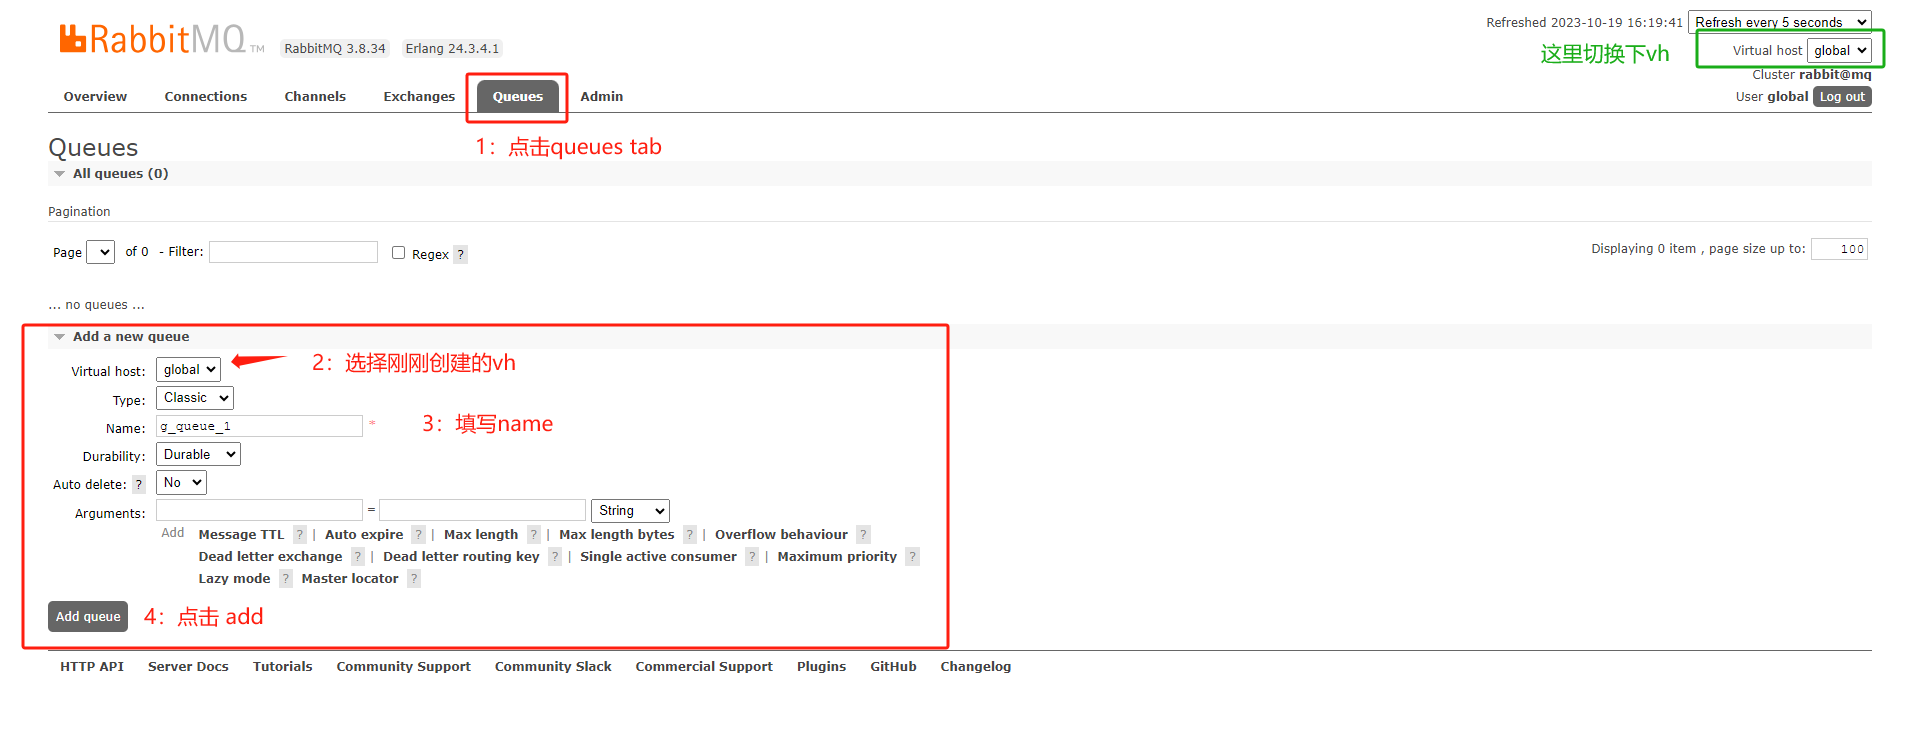Open help icon for Lazy mode
The width and height of the screenshot is (1913, 734).
pos(285,578)
